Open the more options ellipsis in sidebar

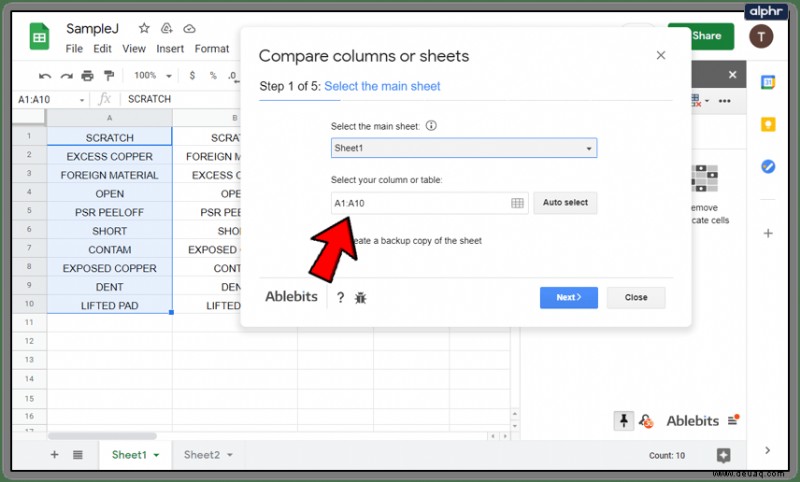[x=724, y=101]
